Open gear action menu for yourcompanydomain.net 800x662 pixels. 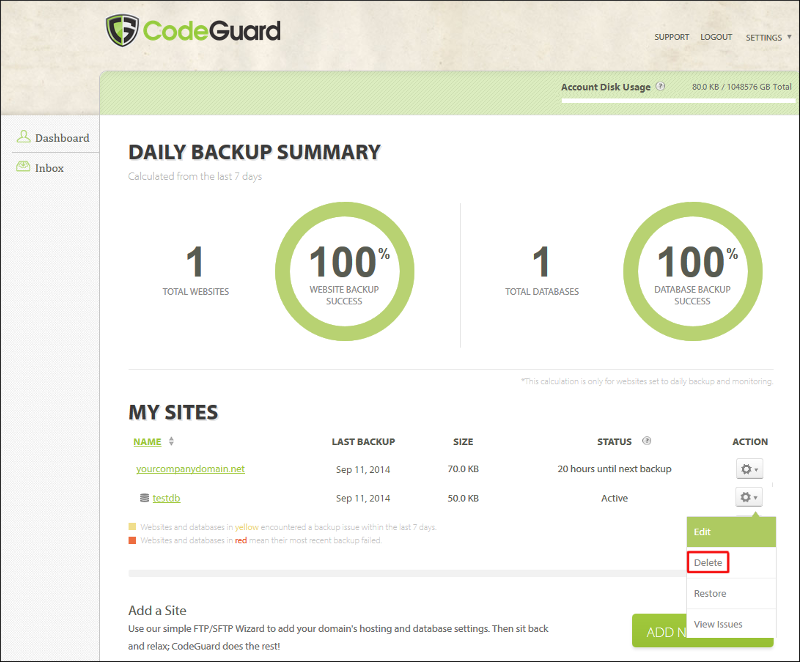(x=748, y=469)
